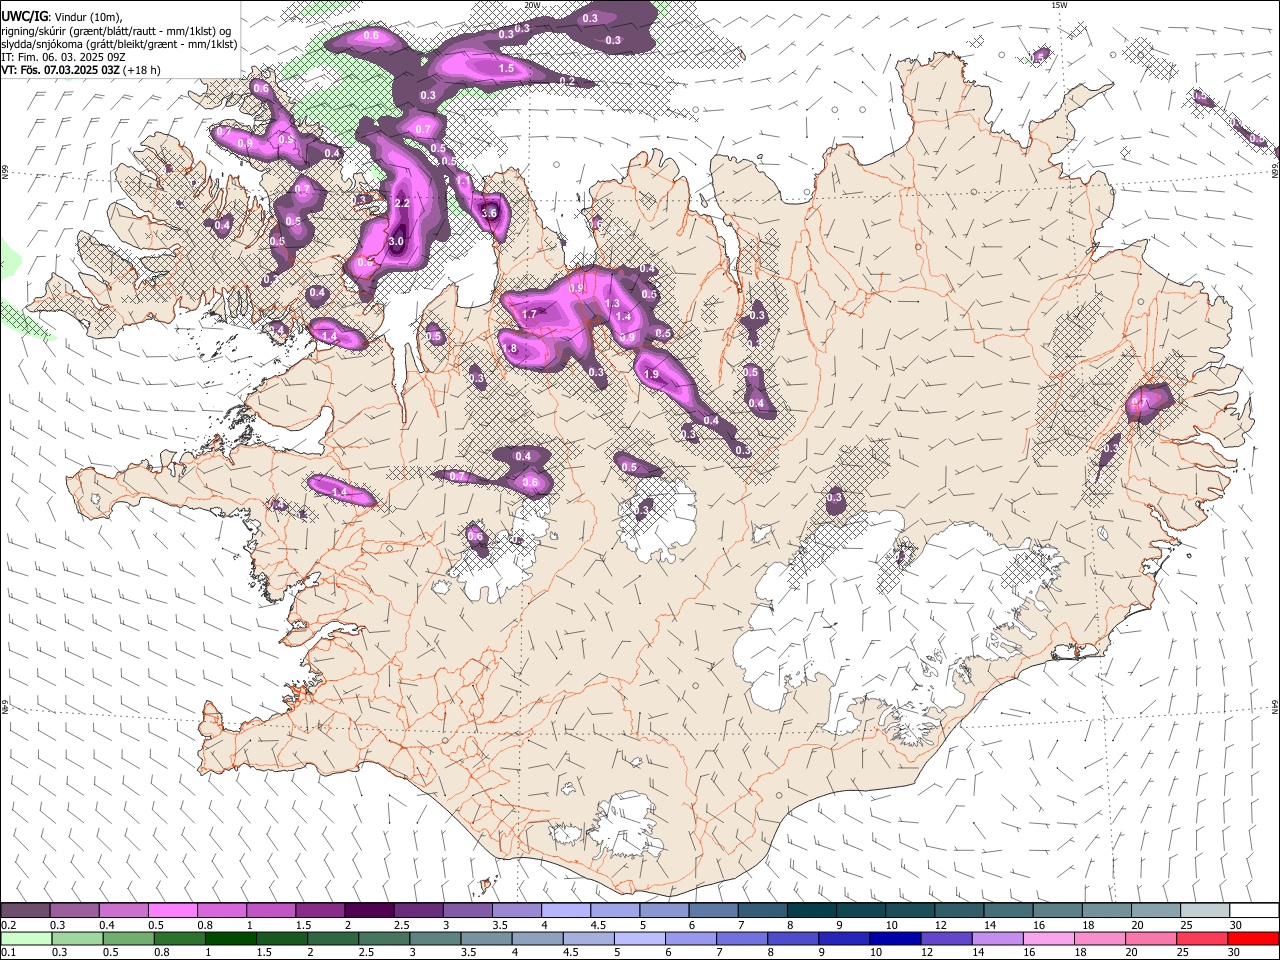
Task: Click the '15W' longitude label at top
Action: point(1059,5)
